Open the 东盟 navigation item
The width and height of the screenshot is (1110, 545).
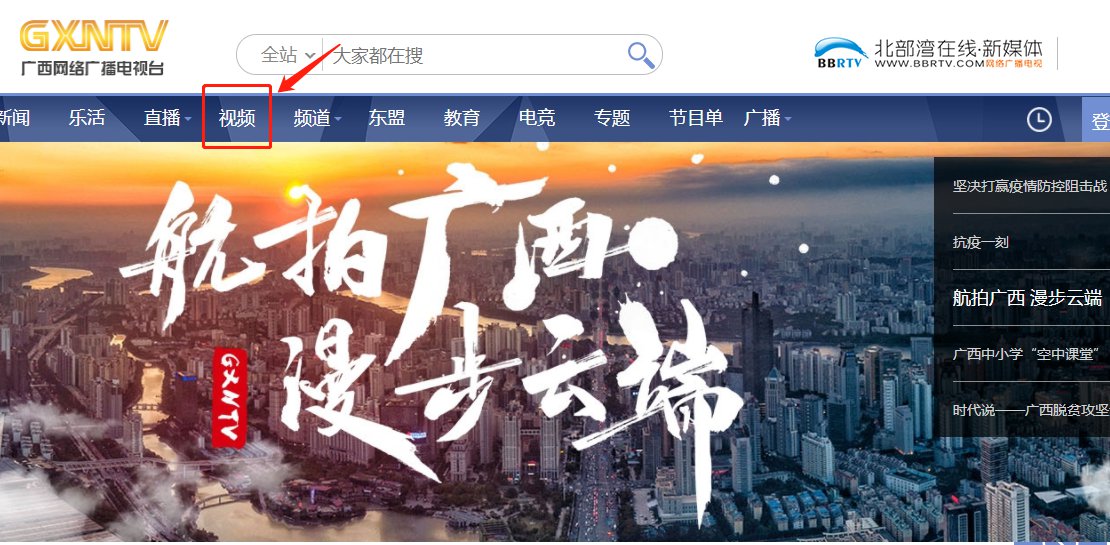(387, 117)
